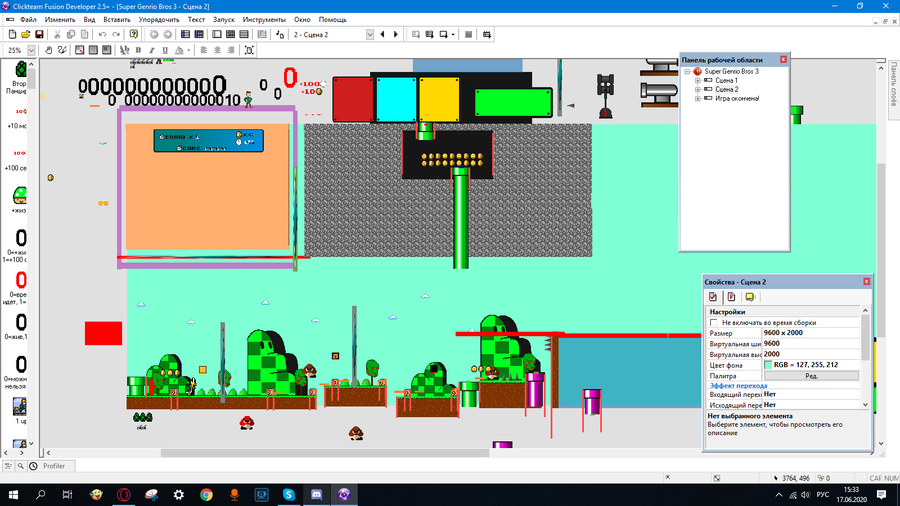Click the Profiler label in bottom bar
Screen dimensions: 900x506
coord(54,466)
